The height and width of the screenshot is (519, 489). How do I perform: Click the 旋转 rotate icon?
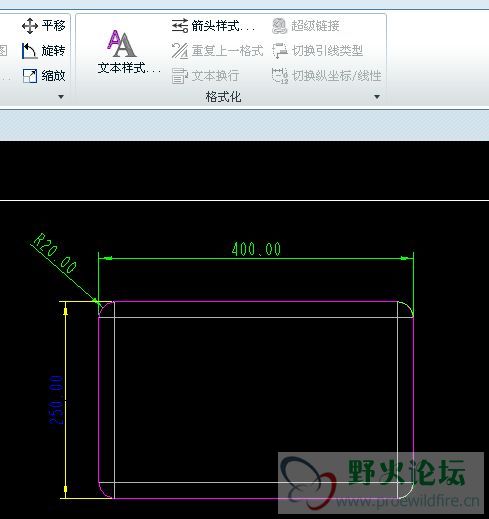click(29, 51)
